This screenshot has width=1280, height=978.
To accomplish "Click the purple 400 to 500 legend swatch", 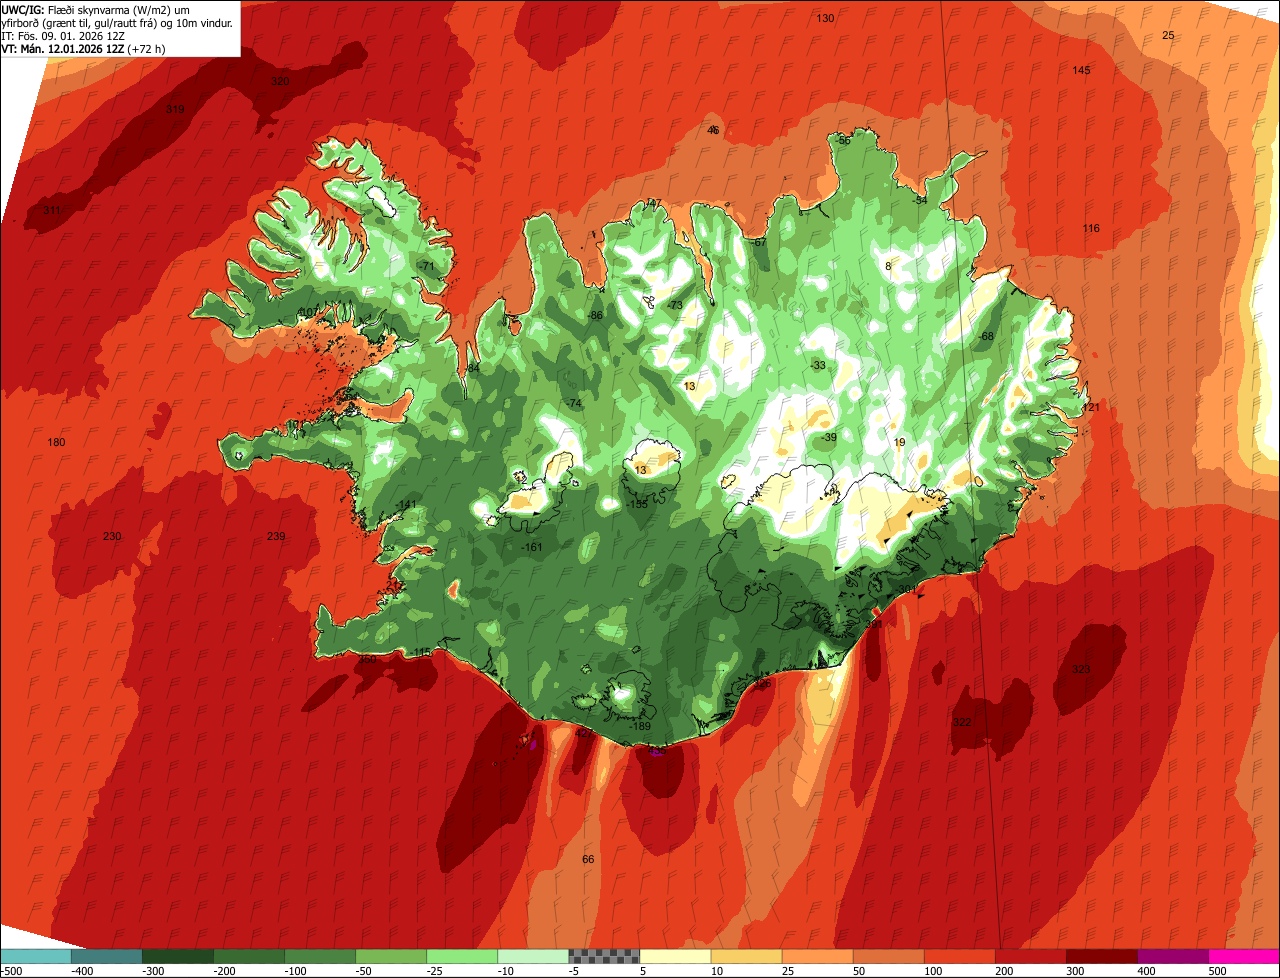I will click(x=1172, y=956).
